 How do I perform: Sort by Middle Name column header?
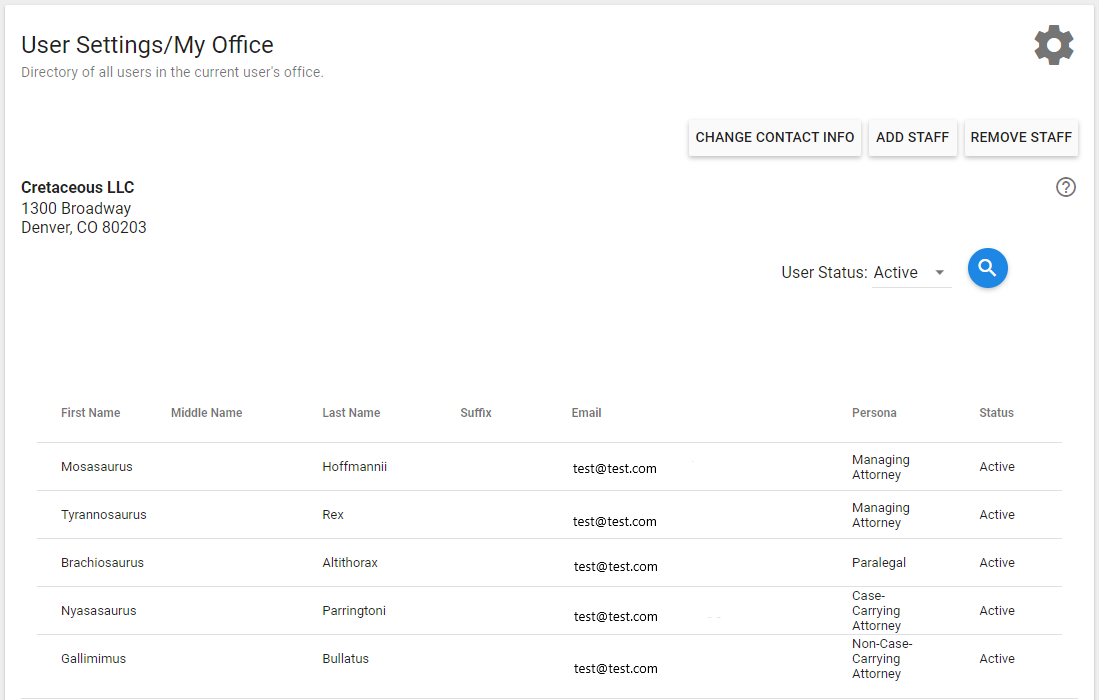[207, 413]
